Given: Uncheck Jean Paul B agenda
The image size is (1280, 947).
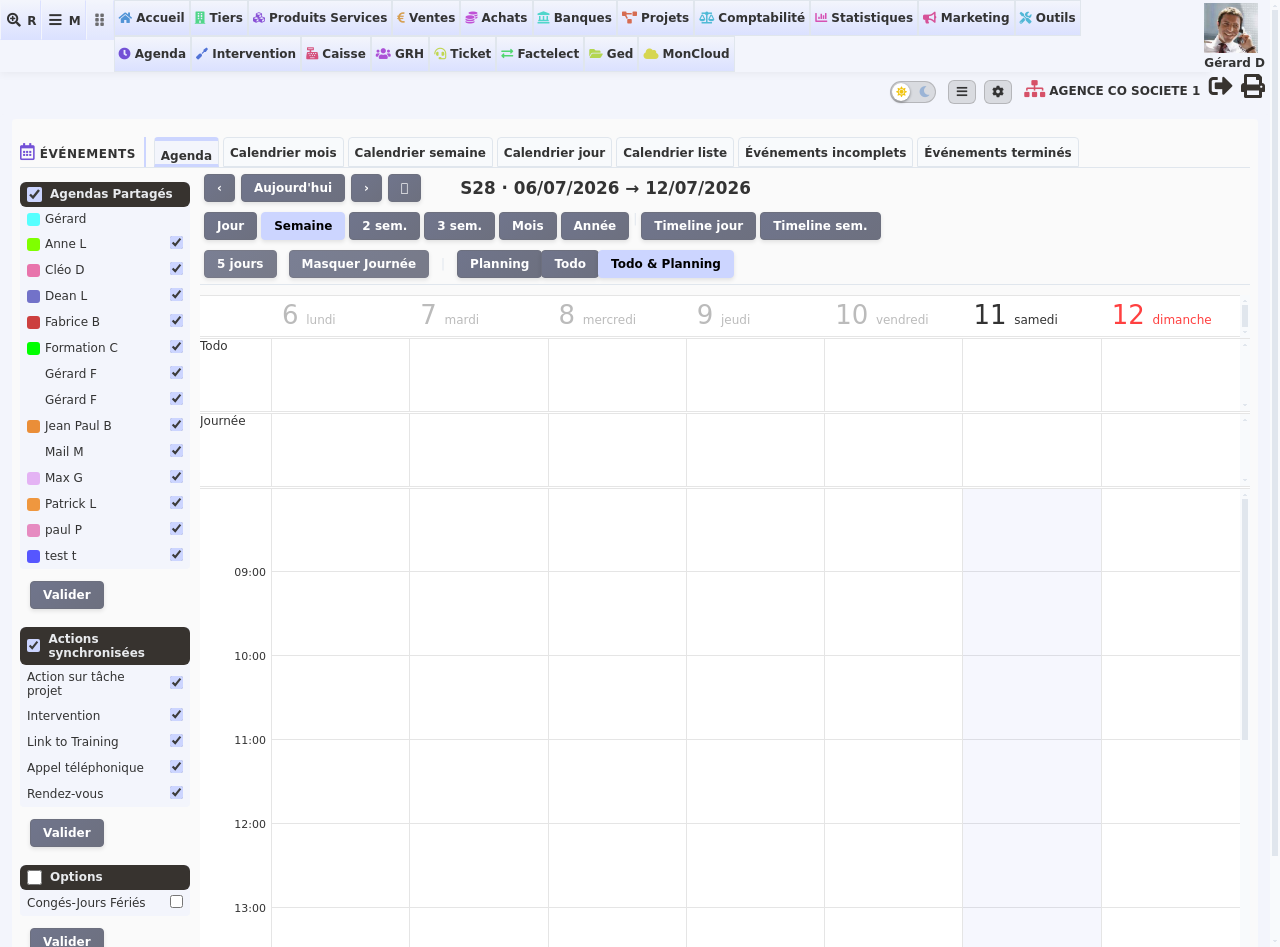Looking at the screenshot, I should tap(176, 425).
